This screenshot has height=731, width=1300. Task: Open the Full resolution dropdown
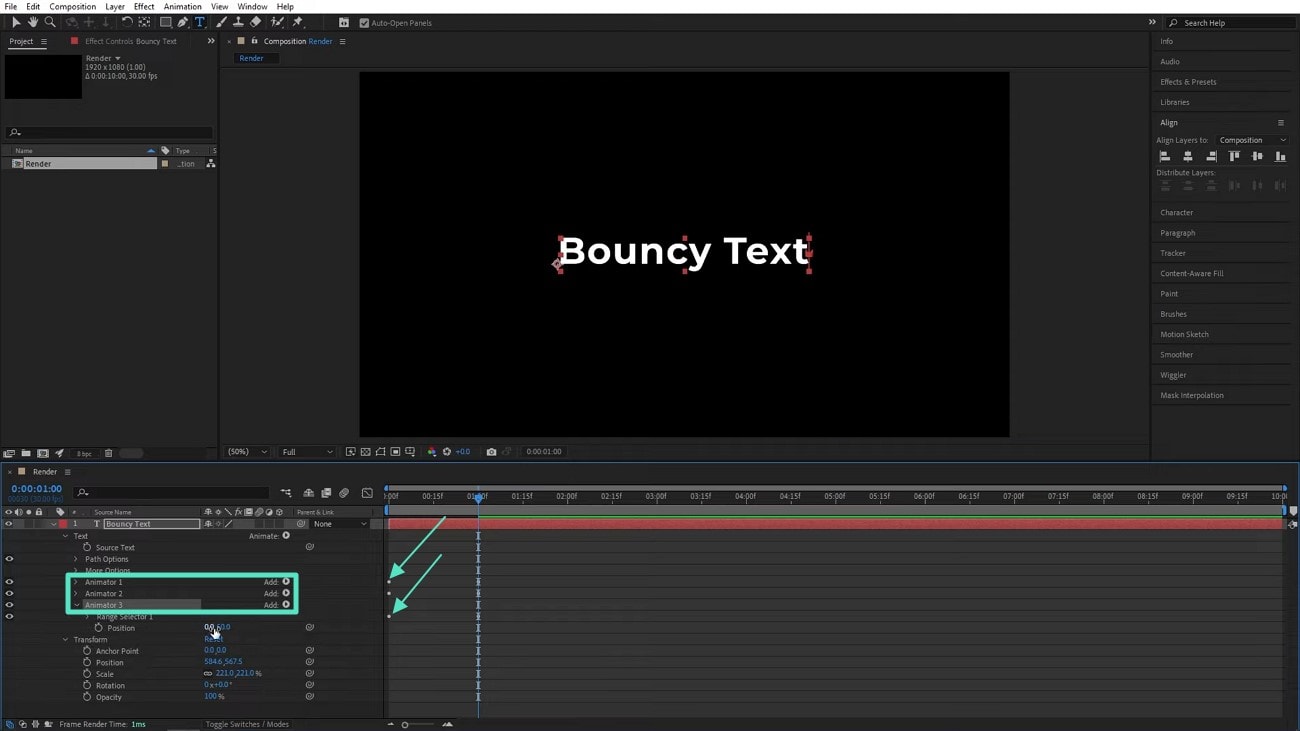click(307, 452)
